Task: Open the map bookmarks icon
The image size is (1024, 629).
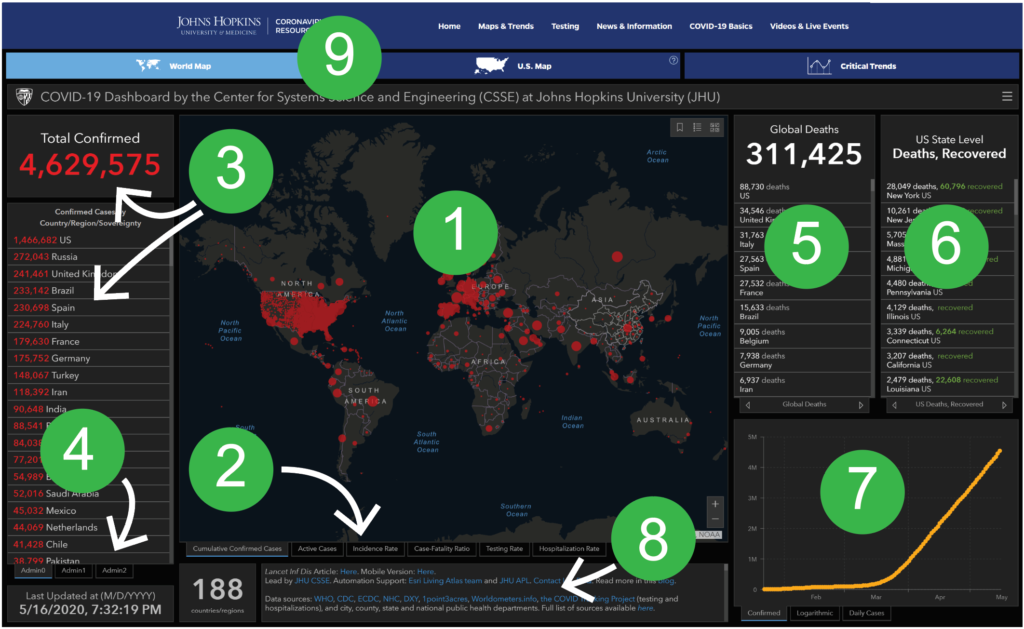Action: point(680,127)
